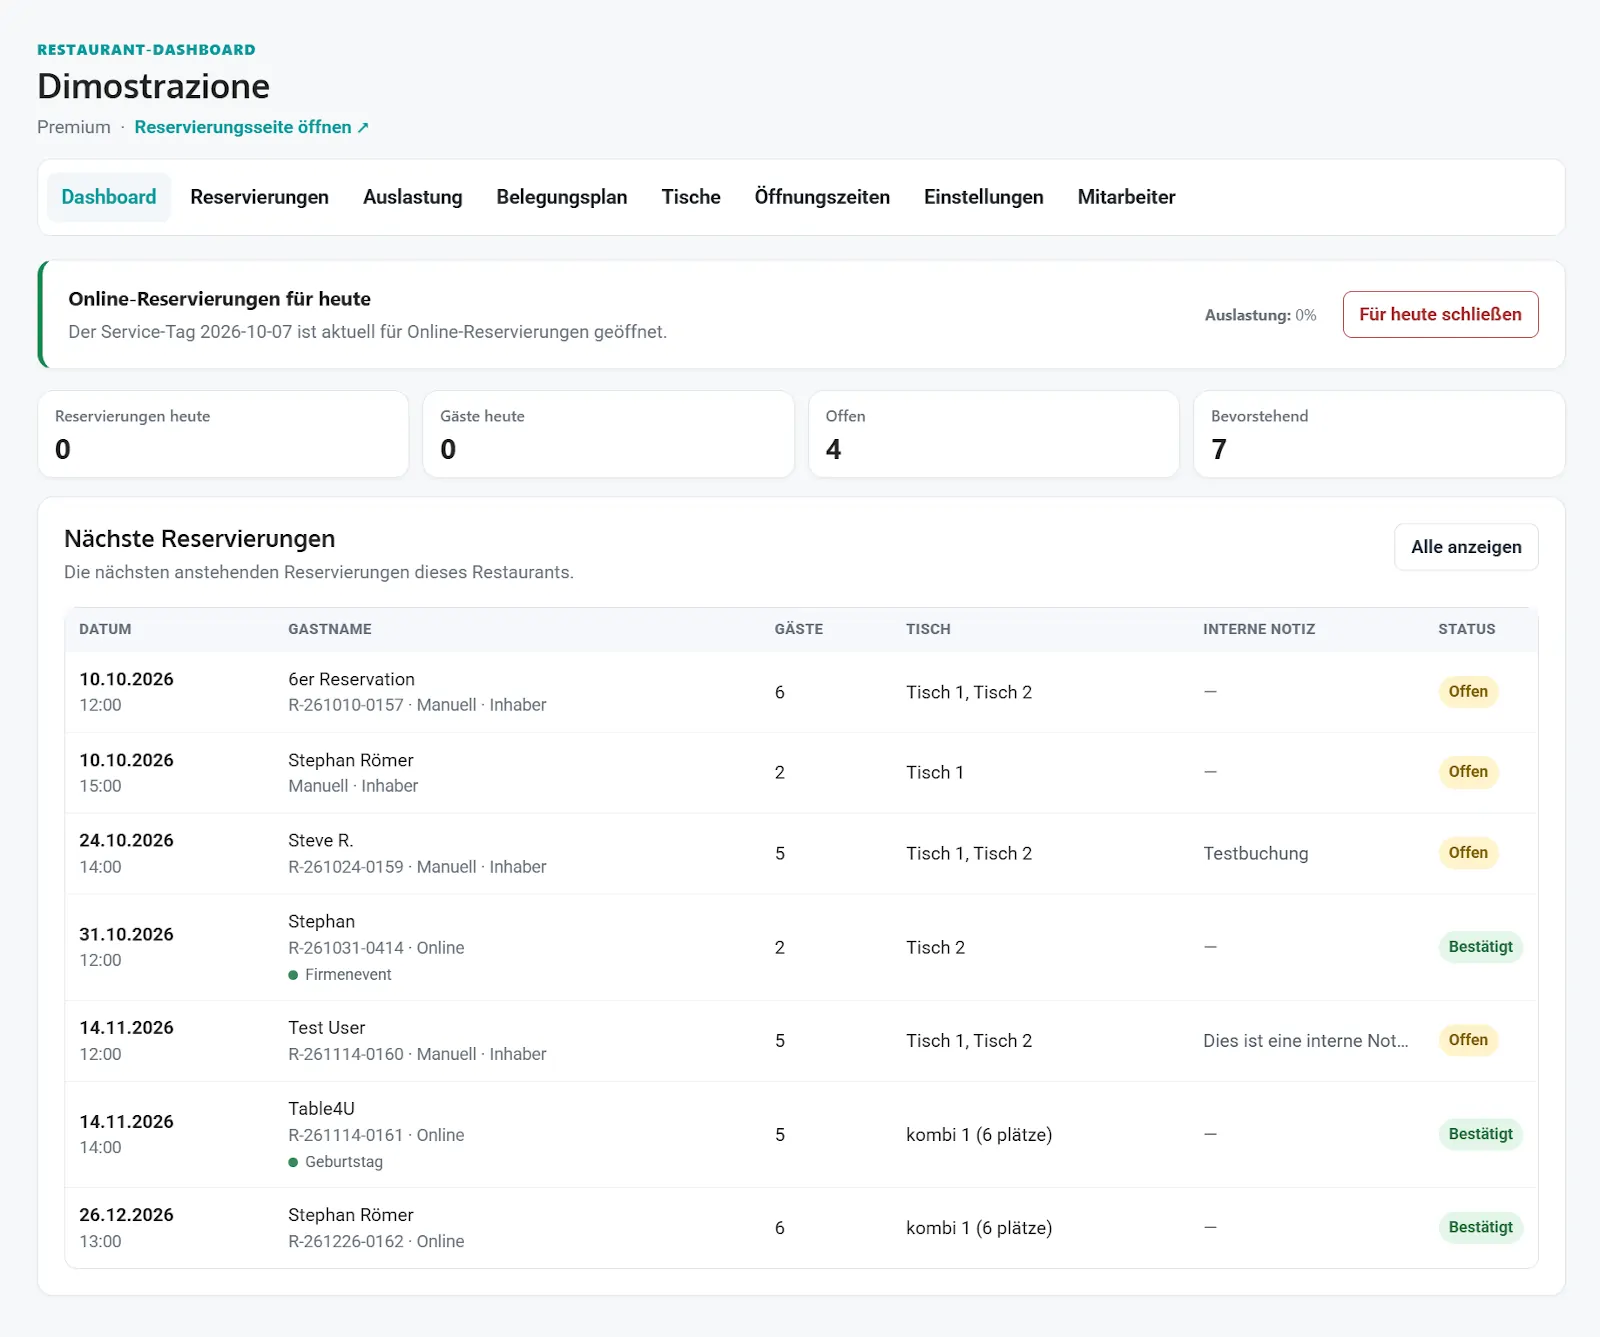Image resolution: width=1600 pixels, height=1337 pixels.
Task: Click the note 'Dies ist eine interne Not…'
Action: 1306,1041
